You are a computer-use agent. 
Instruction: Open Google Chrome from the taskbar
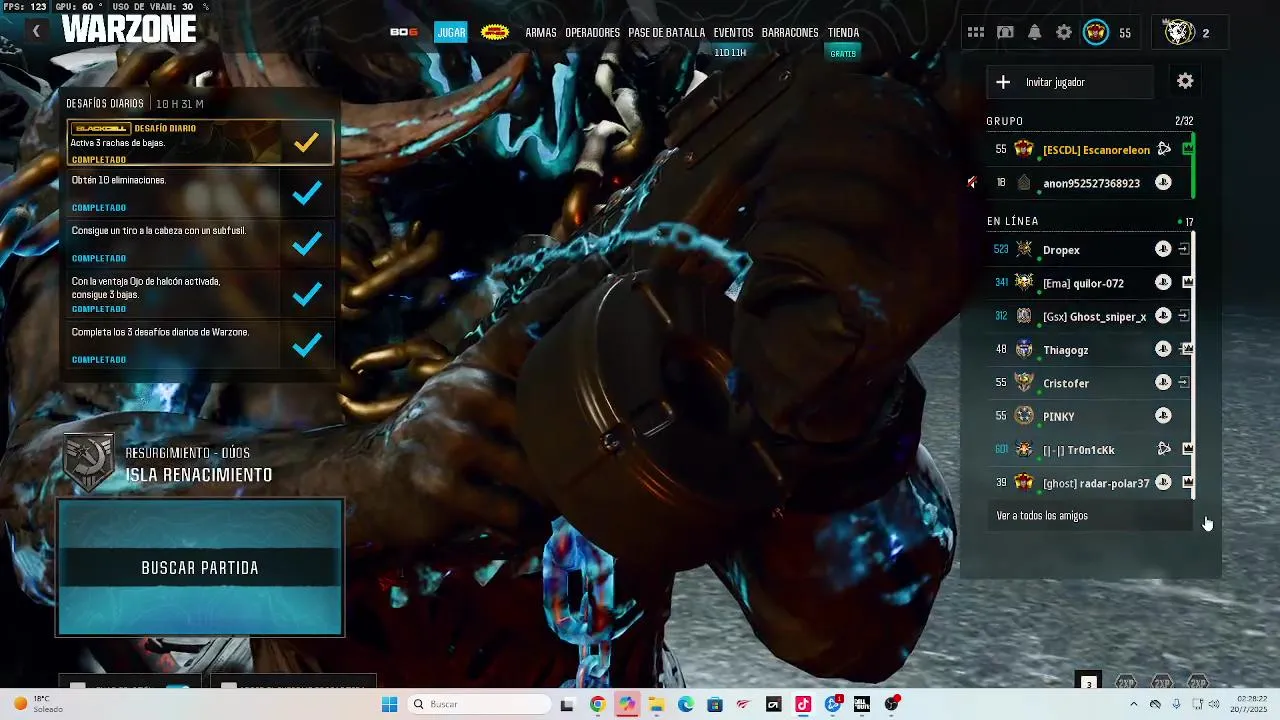597,704
